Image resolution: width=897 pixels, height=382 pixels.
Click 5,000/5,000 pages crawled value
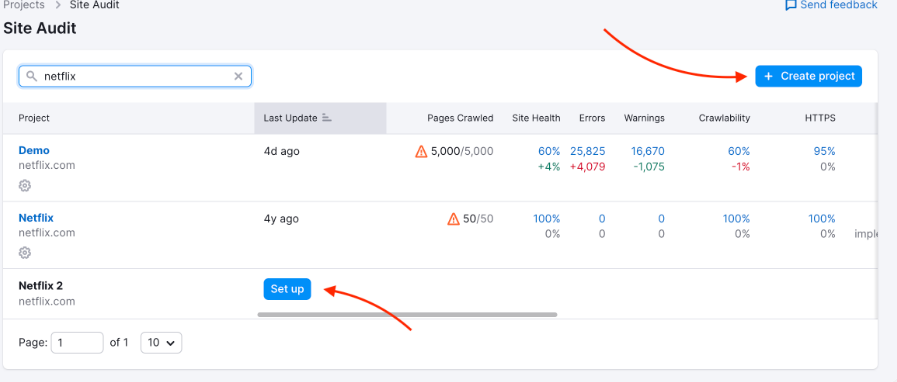click(462, 152)
